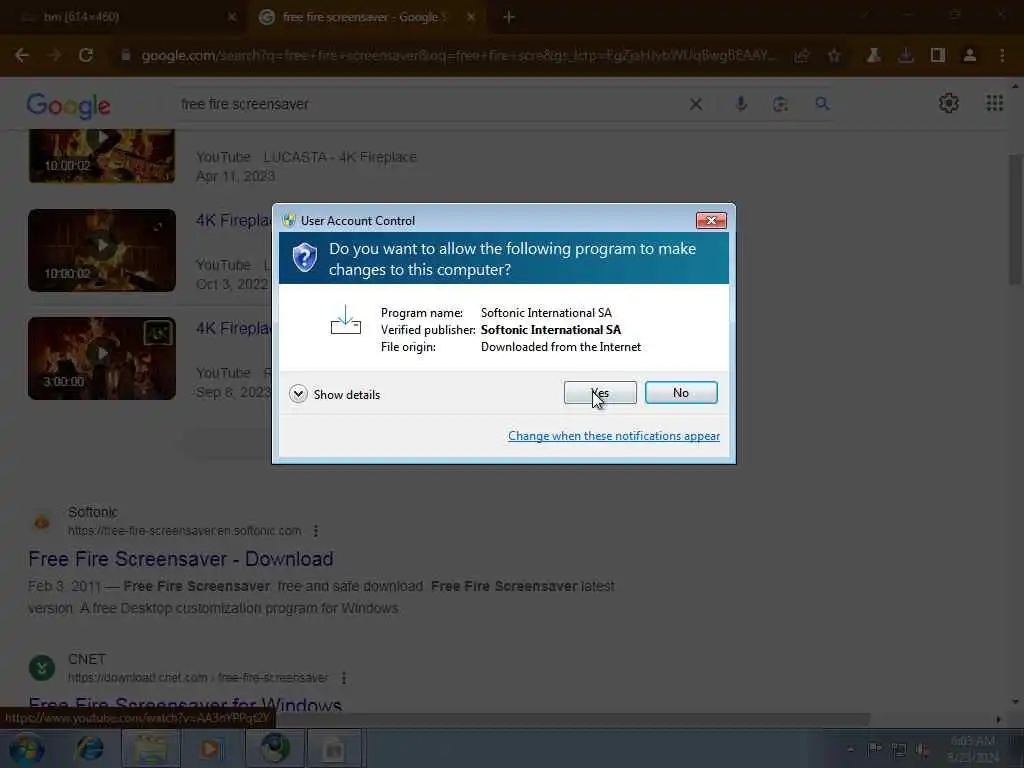Open Chrome from the taskbar

pos(275,748)
